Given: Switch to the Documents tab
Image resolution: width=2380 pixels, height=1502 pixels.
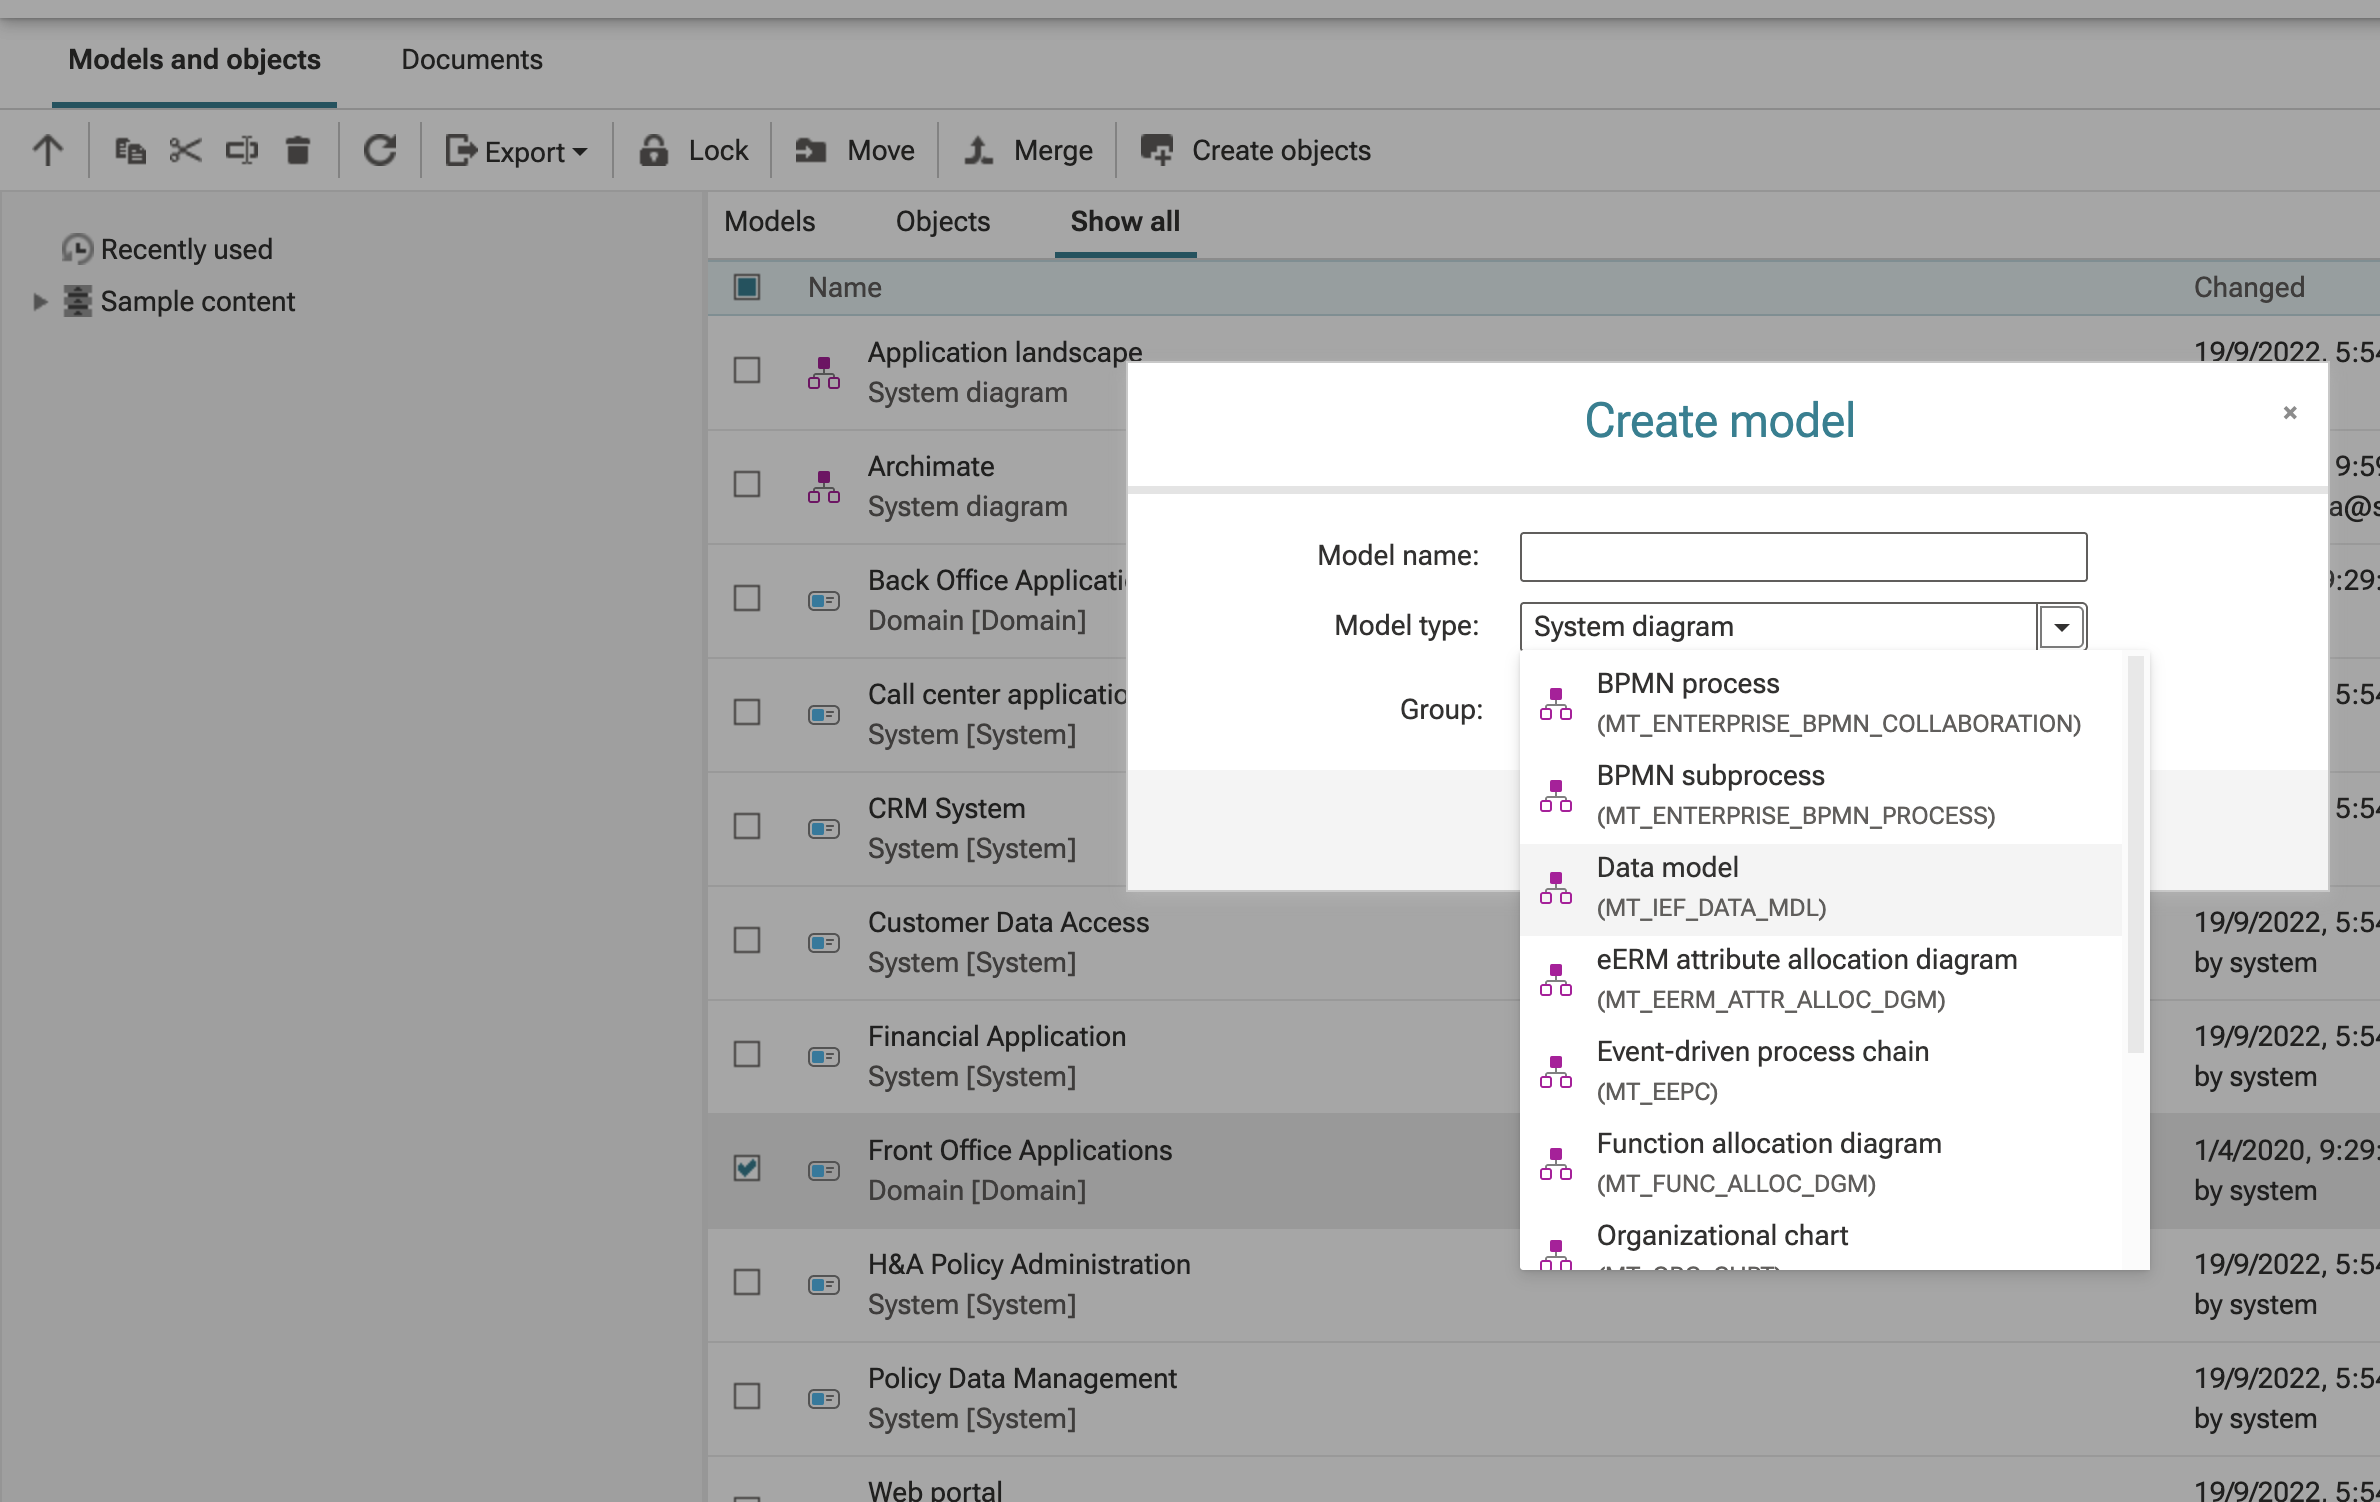Looking at the screenshot, I should [472, 60].
